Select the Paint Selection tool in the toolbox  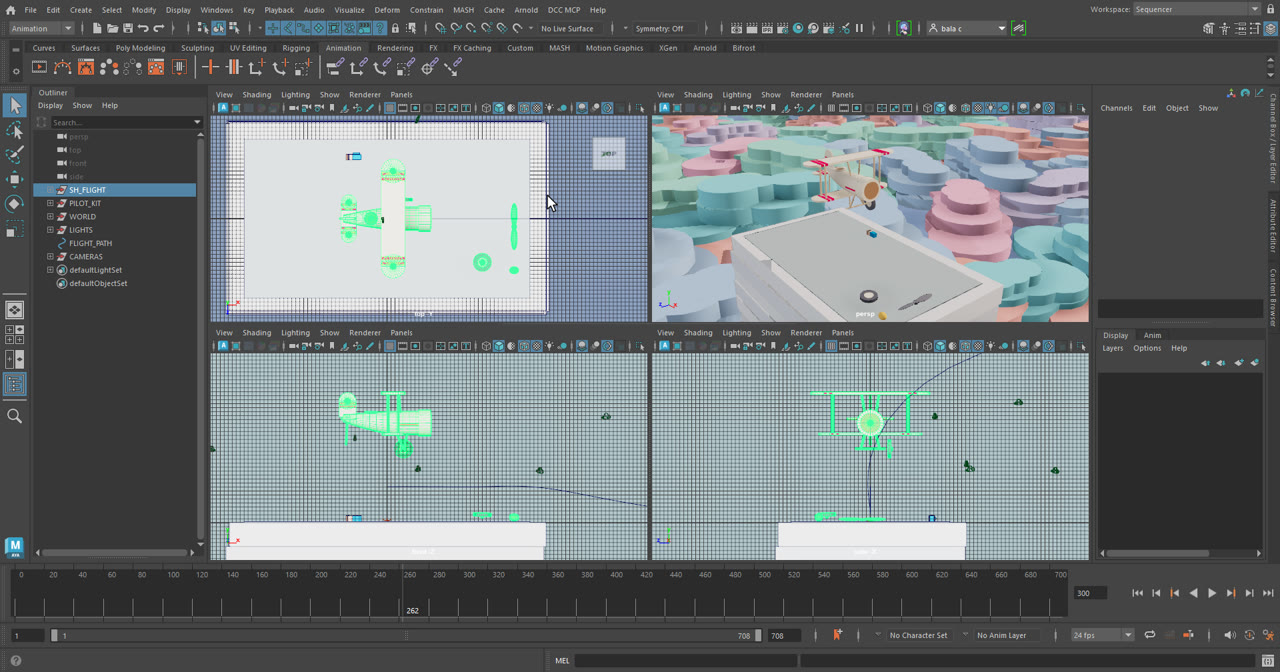[14, 154]
